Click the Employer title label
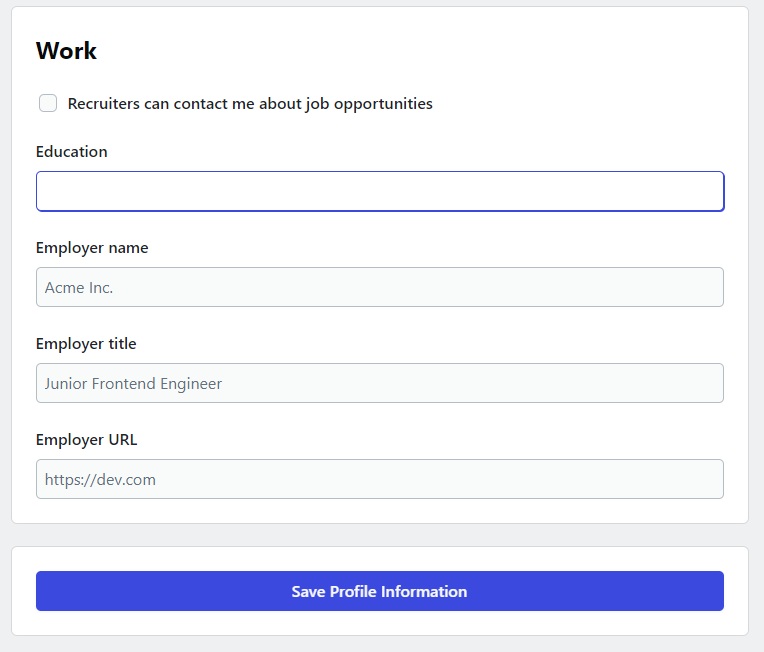The image size is (764, 652). tap(86, 344)
